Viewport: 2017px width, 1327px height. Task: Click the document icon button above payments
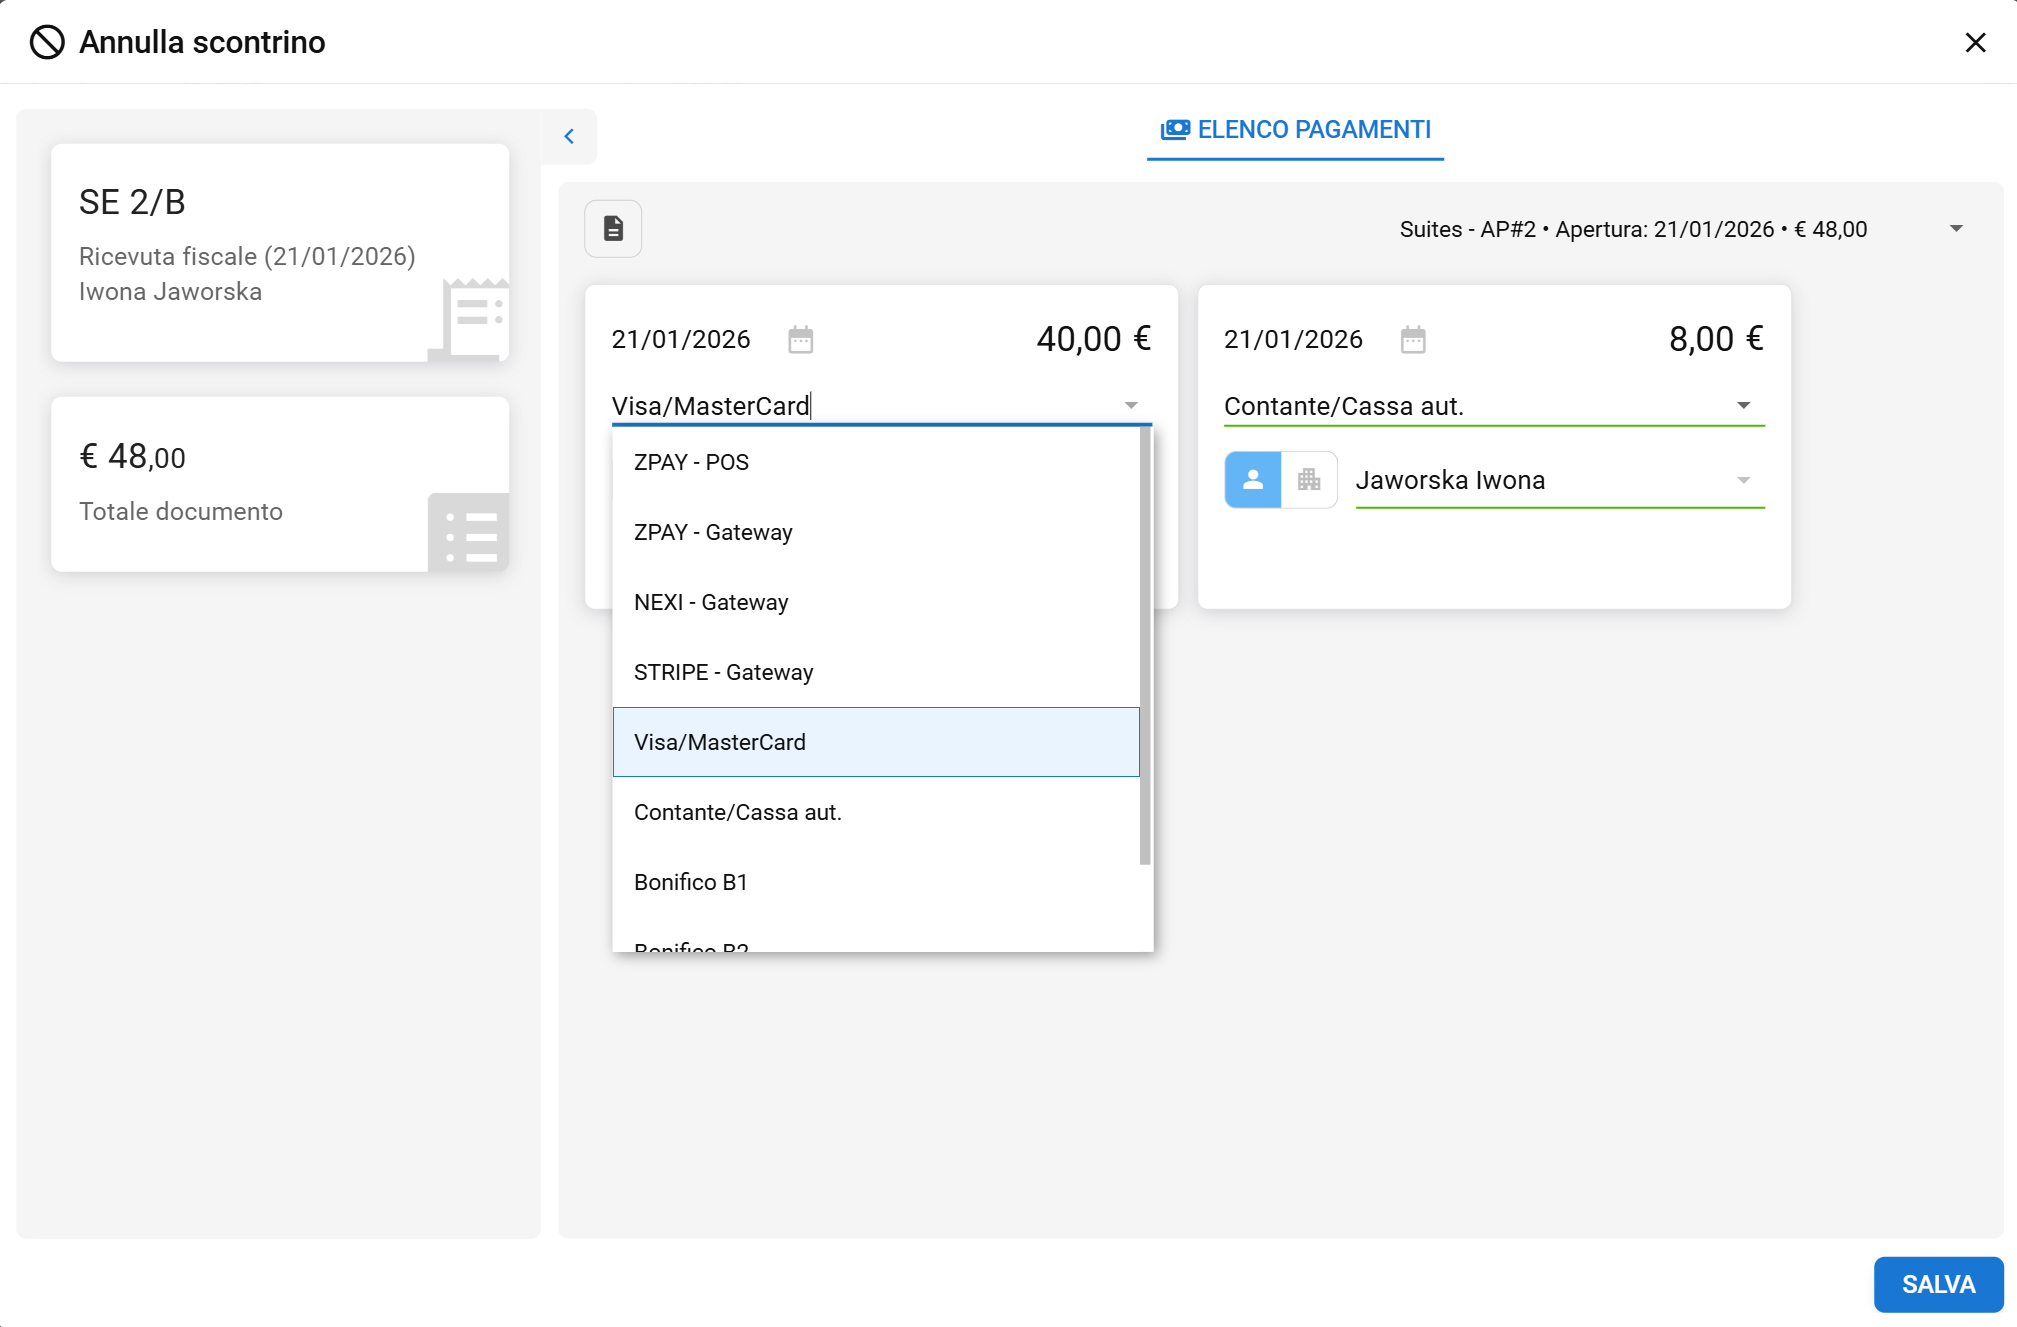pos(613,229)
